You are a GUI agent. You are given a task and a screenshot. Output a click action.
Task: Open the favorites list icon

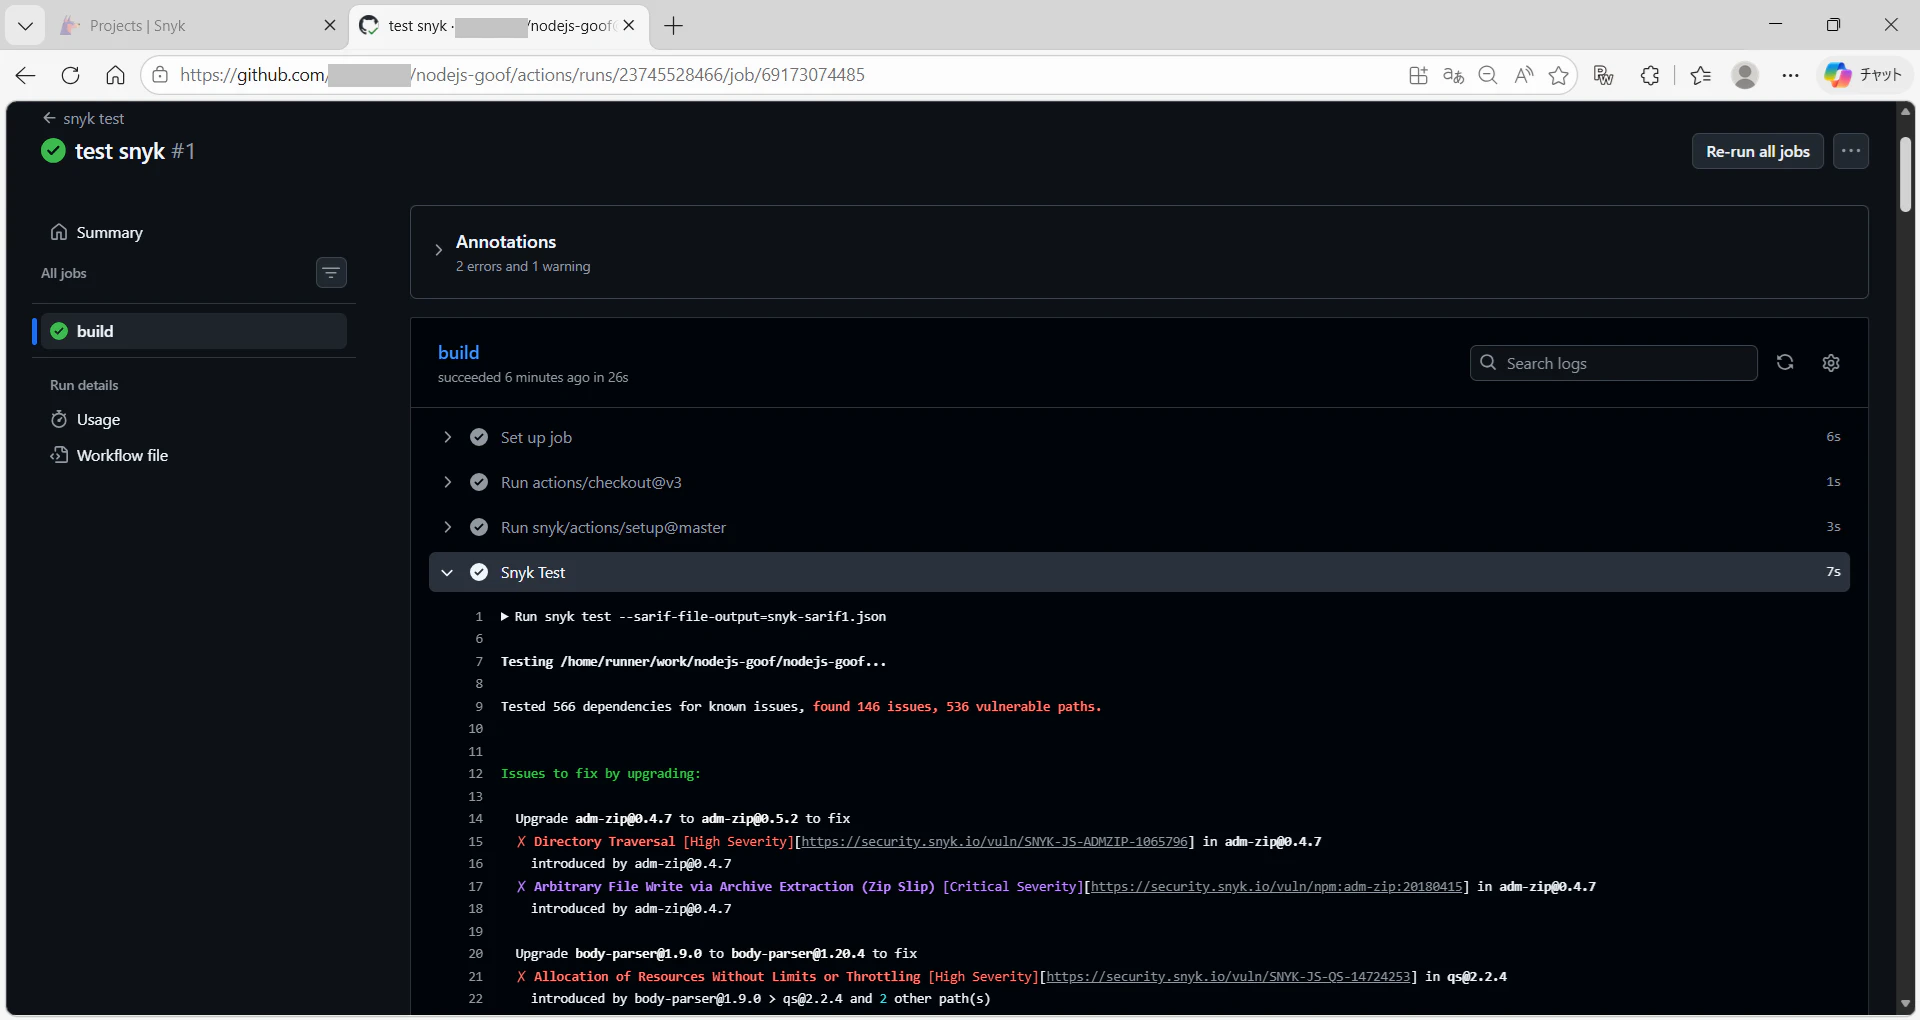coord(1700,75)
